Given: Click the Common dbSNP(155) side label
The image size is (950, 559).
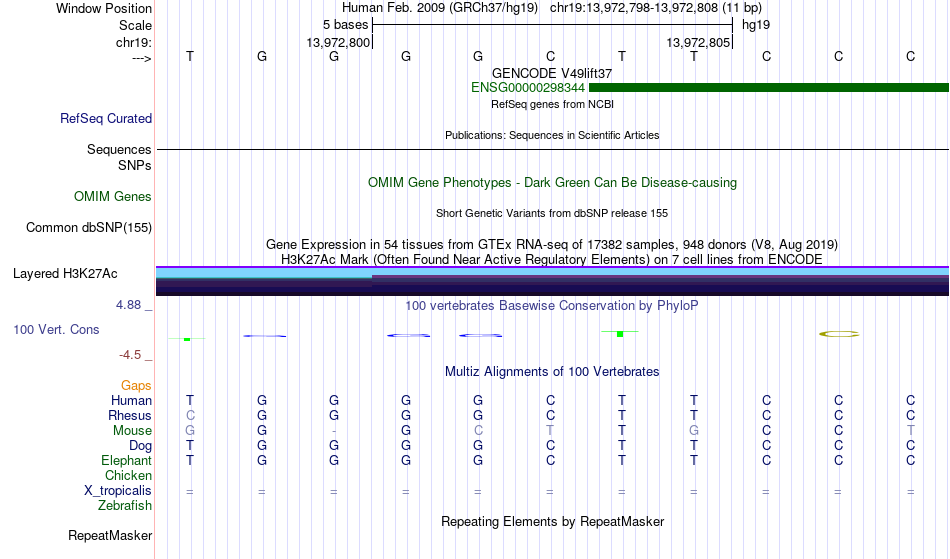Looking at the screenshot, I should point(89,228).
